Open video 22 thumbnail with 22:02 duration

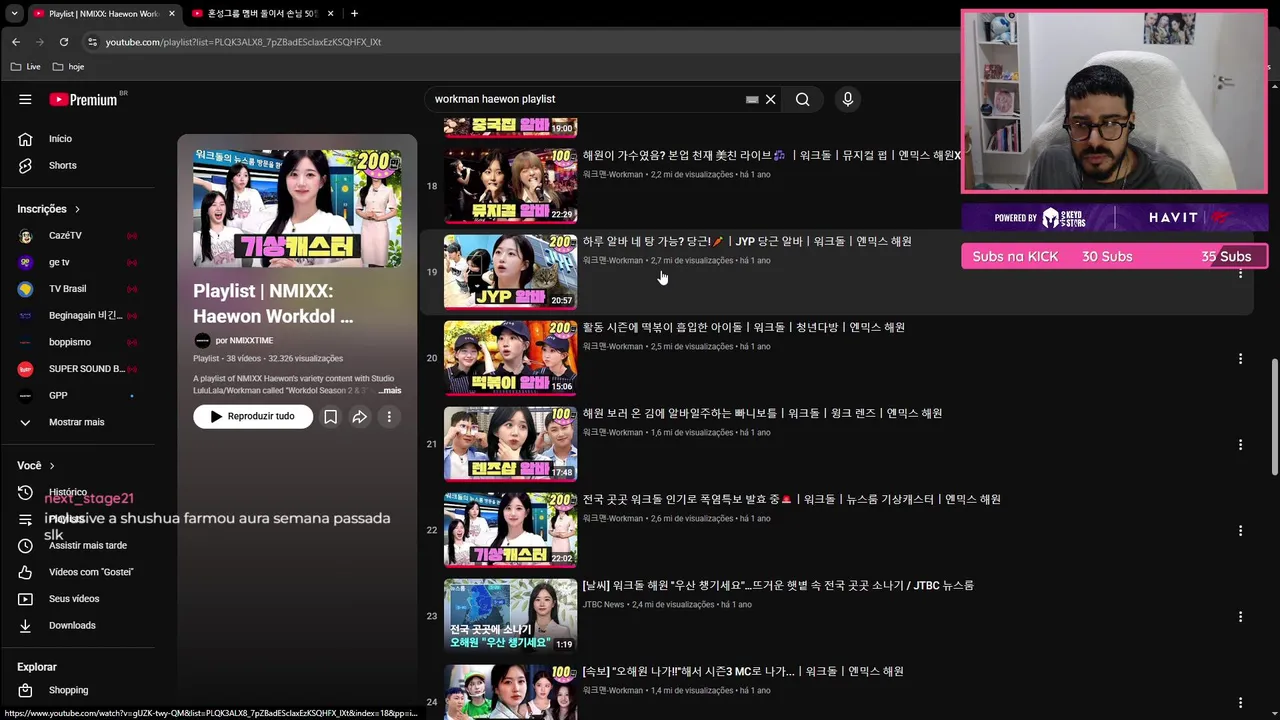510,530
